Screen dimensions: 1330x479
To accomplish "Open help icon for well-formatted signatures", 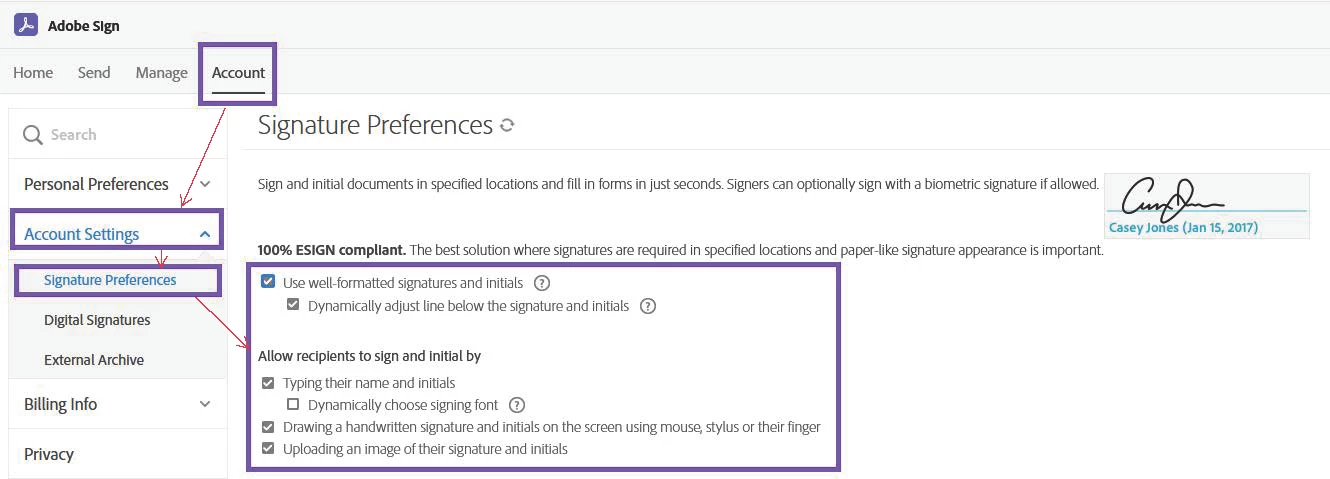I will [x=542, y=283].
